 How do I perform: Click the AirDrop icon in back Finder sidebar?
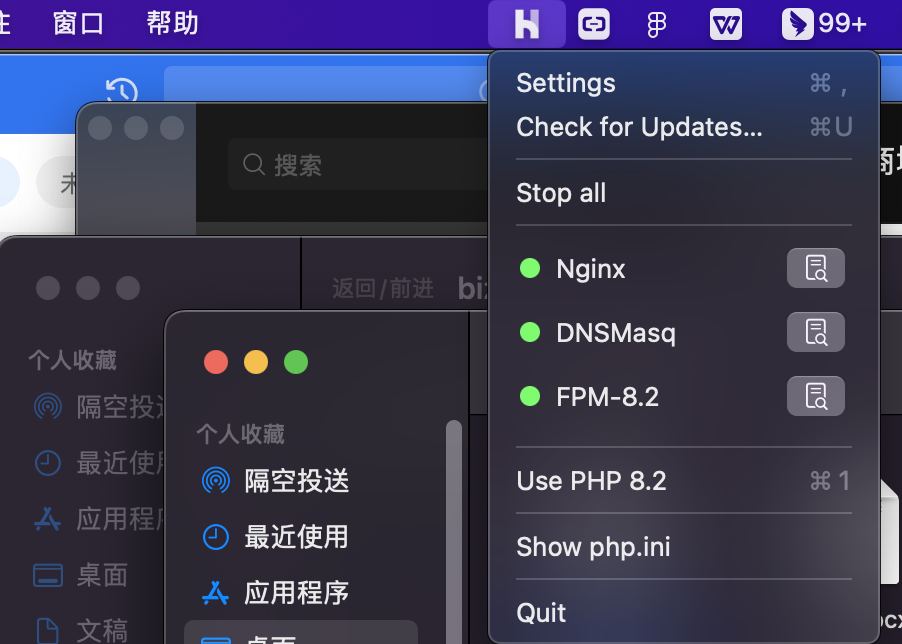[x=48, y=407]
